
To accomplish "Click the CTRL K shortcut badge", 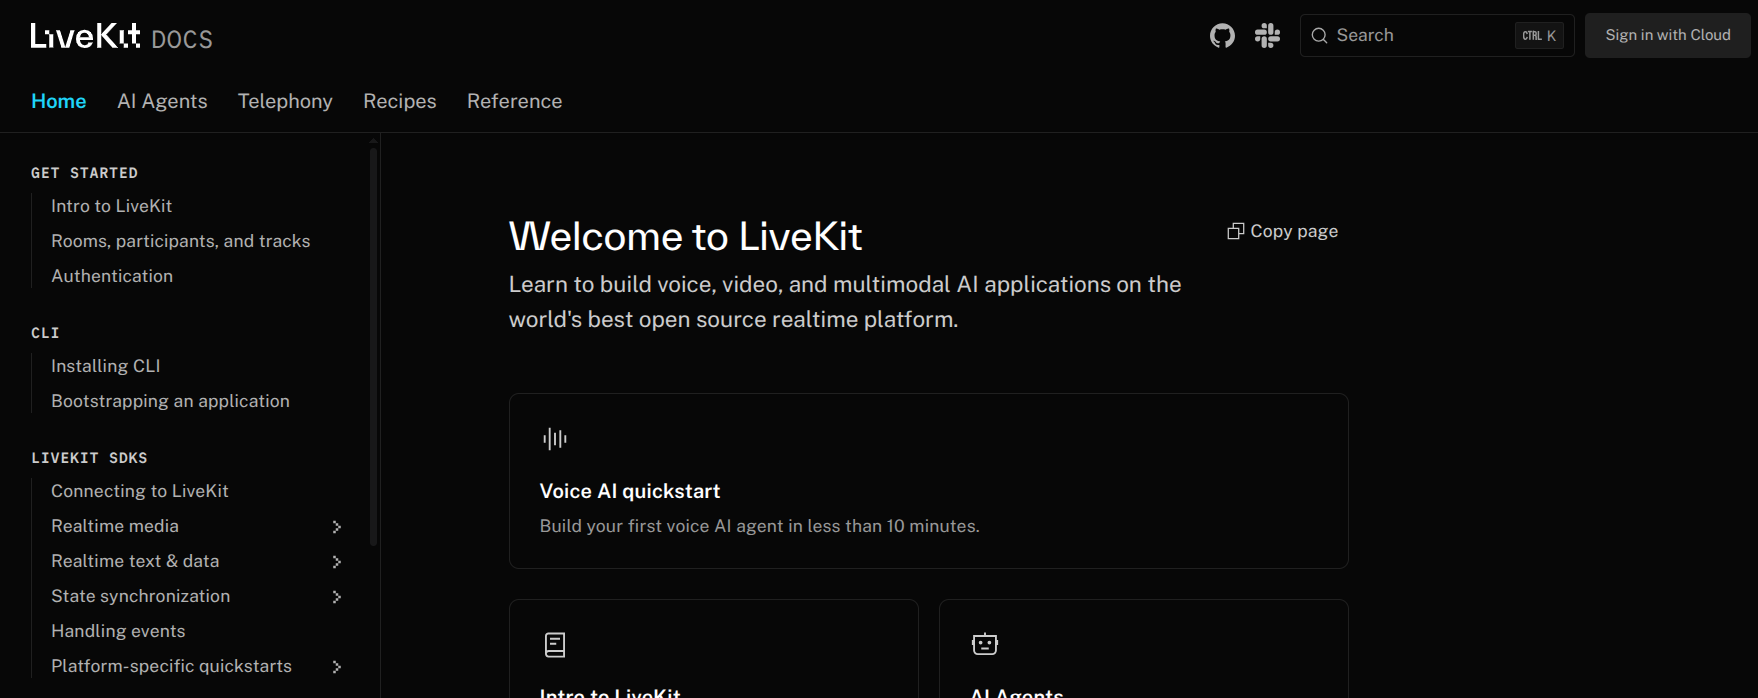I will (x=1539, y=36).
